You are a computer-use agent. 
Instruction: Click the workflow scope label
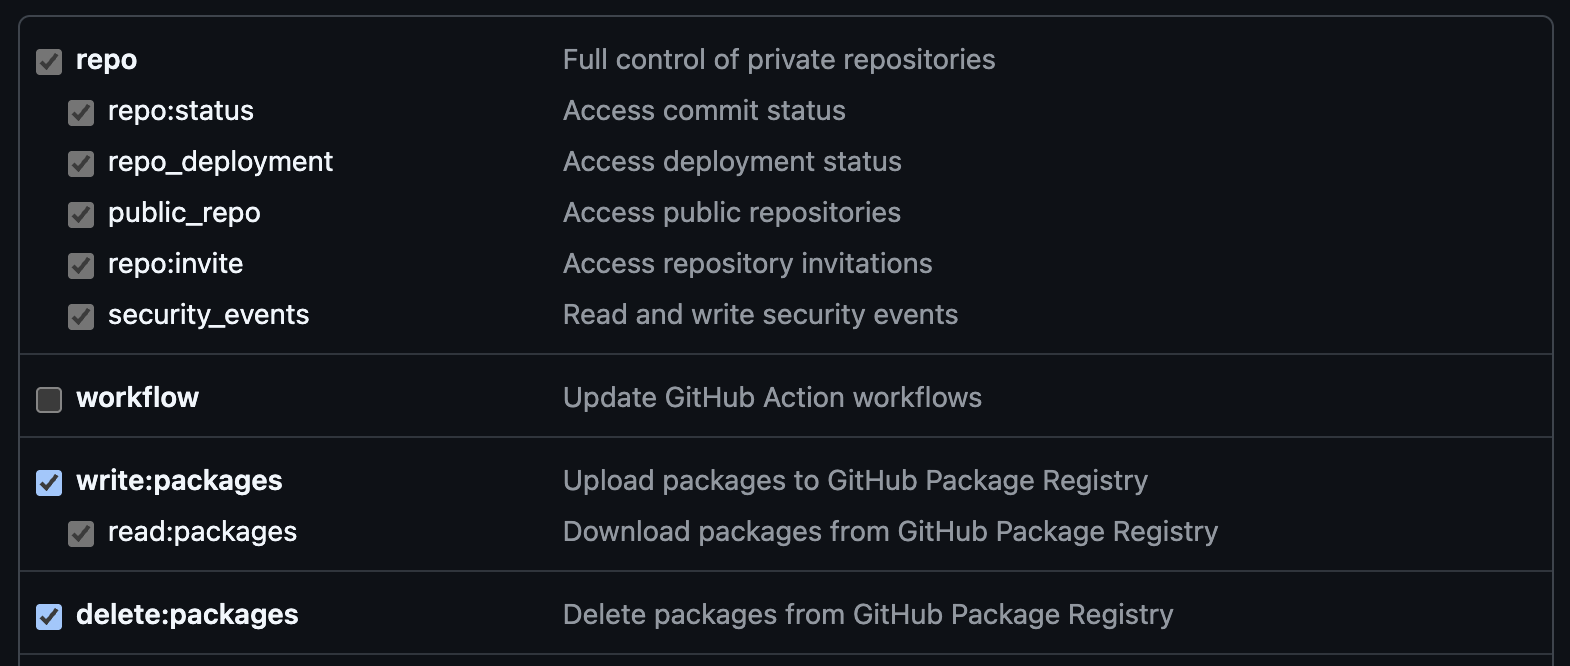click(x=138, y=399)
